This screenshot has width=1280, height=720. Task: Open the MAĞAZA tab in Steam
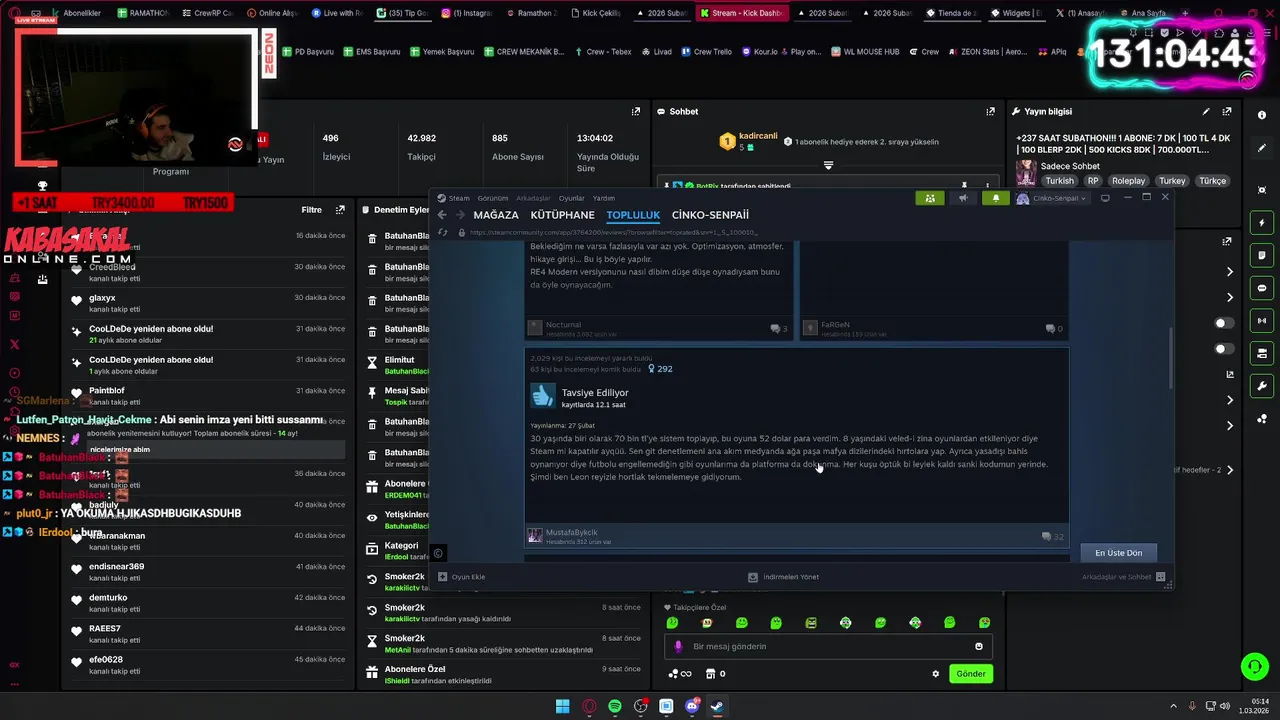coord(496,215)
